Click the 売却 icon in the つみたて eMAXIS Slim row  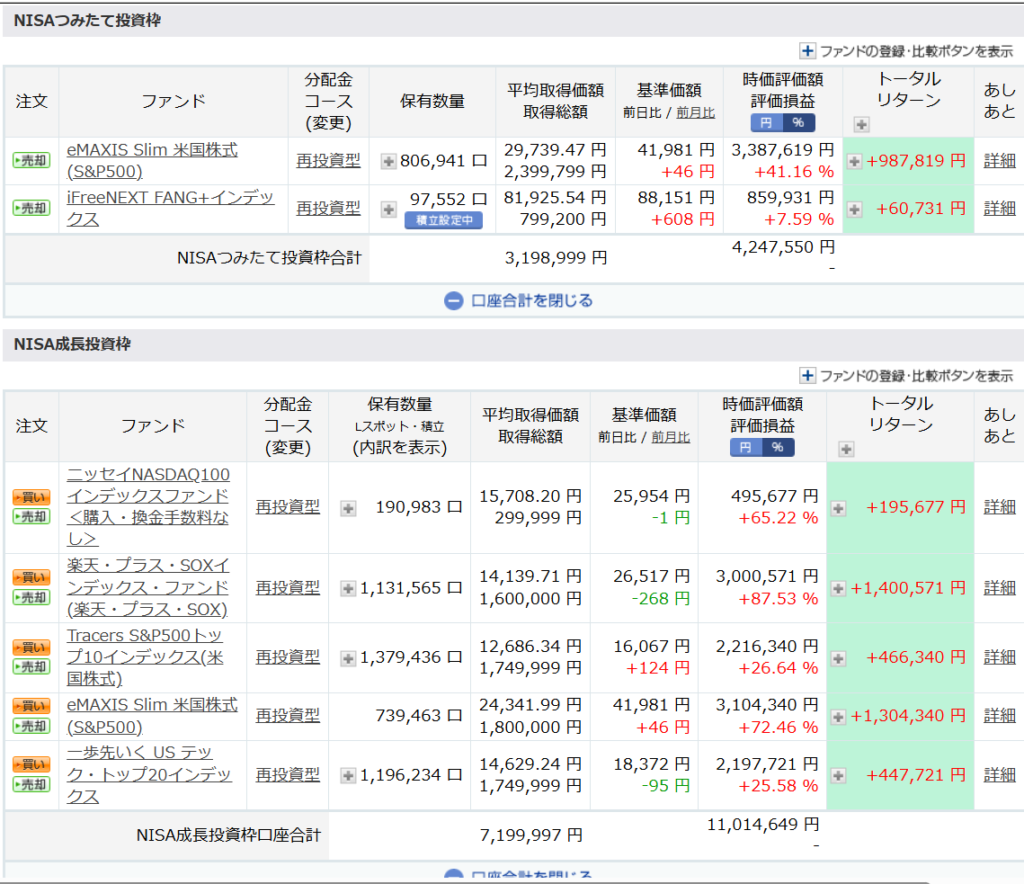tap(31, 160)
